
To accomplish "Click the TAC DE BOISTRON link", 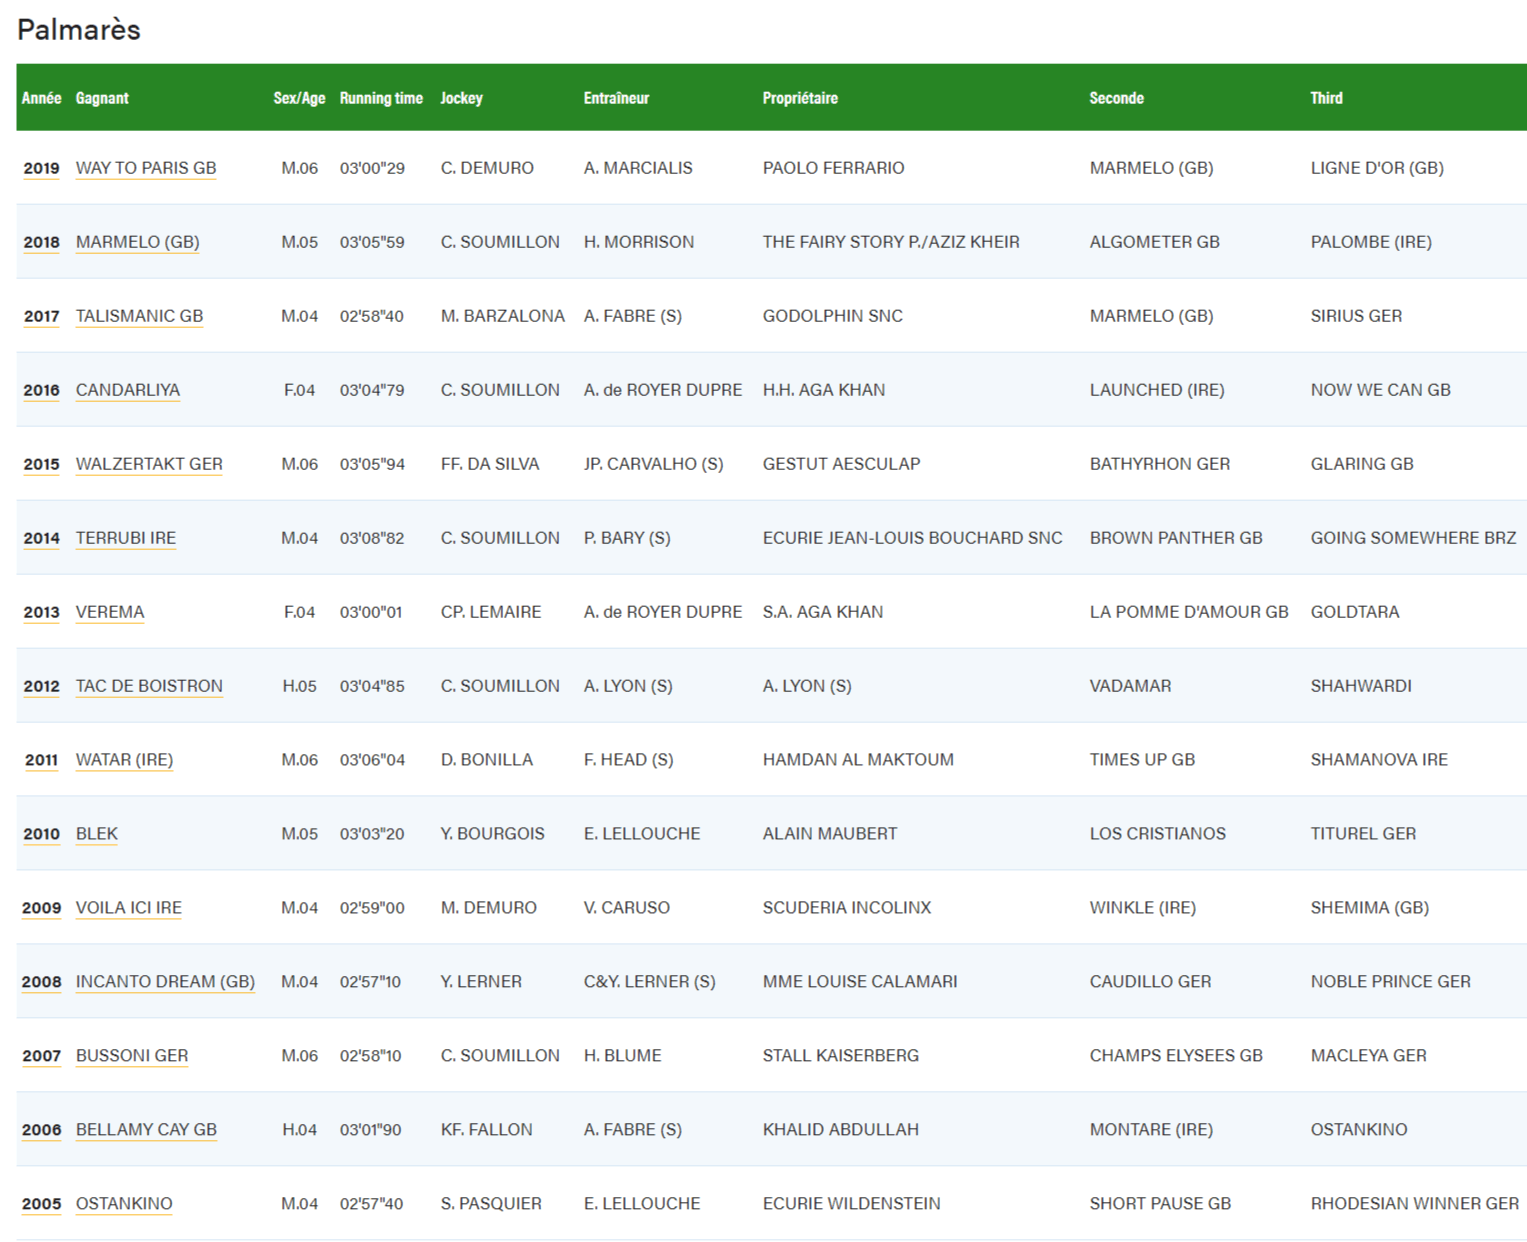I will 148,685.
